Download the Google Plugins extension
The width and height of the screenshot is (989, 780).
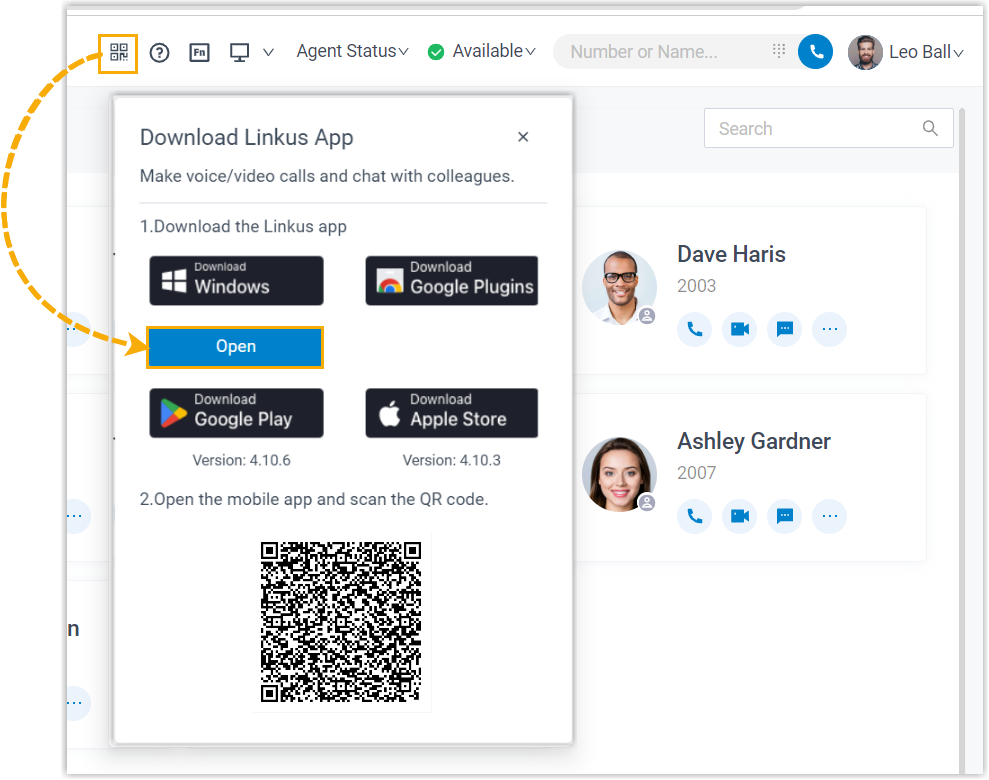pyautogui.click(x=452, y=280)
